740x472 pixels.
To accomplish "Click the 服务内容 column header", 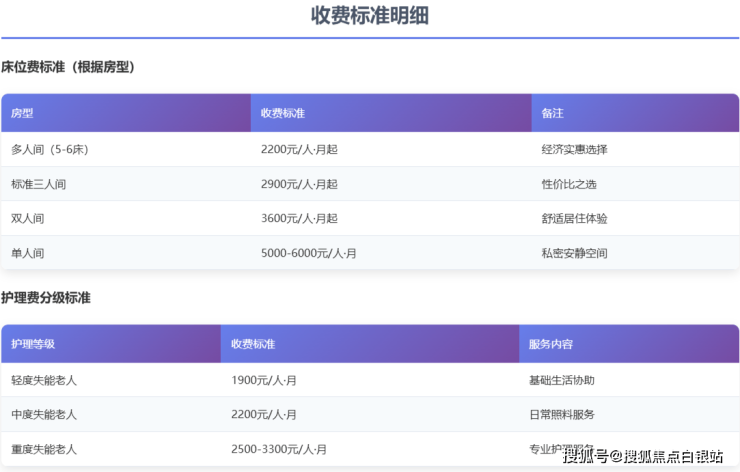I will (x=550, y=344).
